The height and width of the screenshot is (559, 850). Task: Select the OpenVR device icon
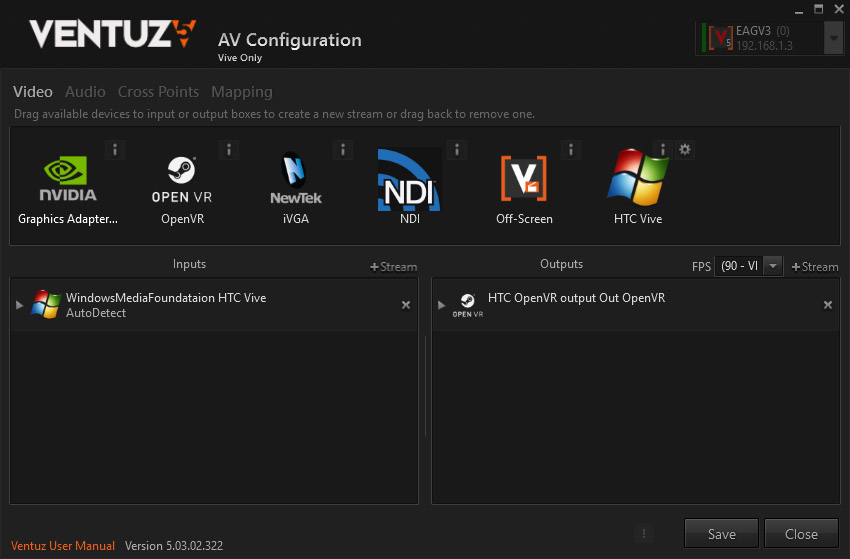(x=181, y=180)
